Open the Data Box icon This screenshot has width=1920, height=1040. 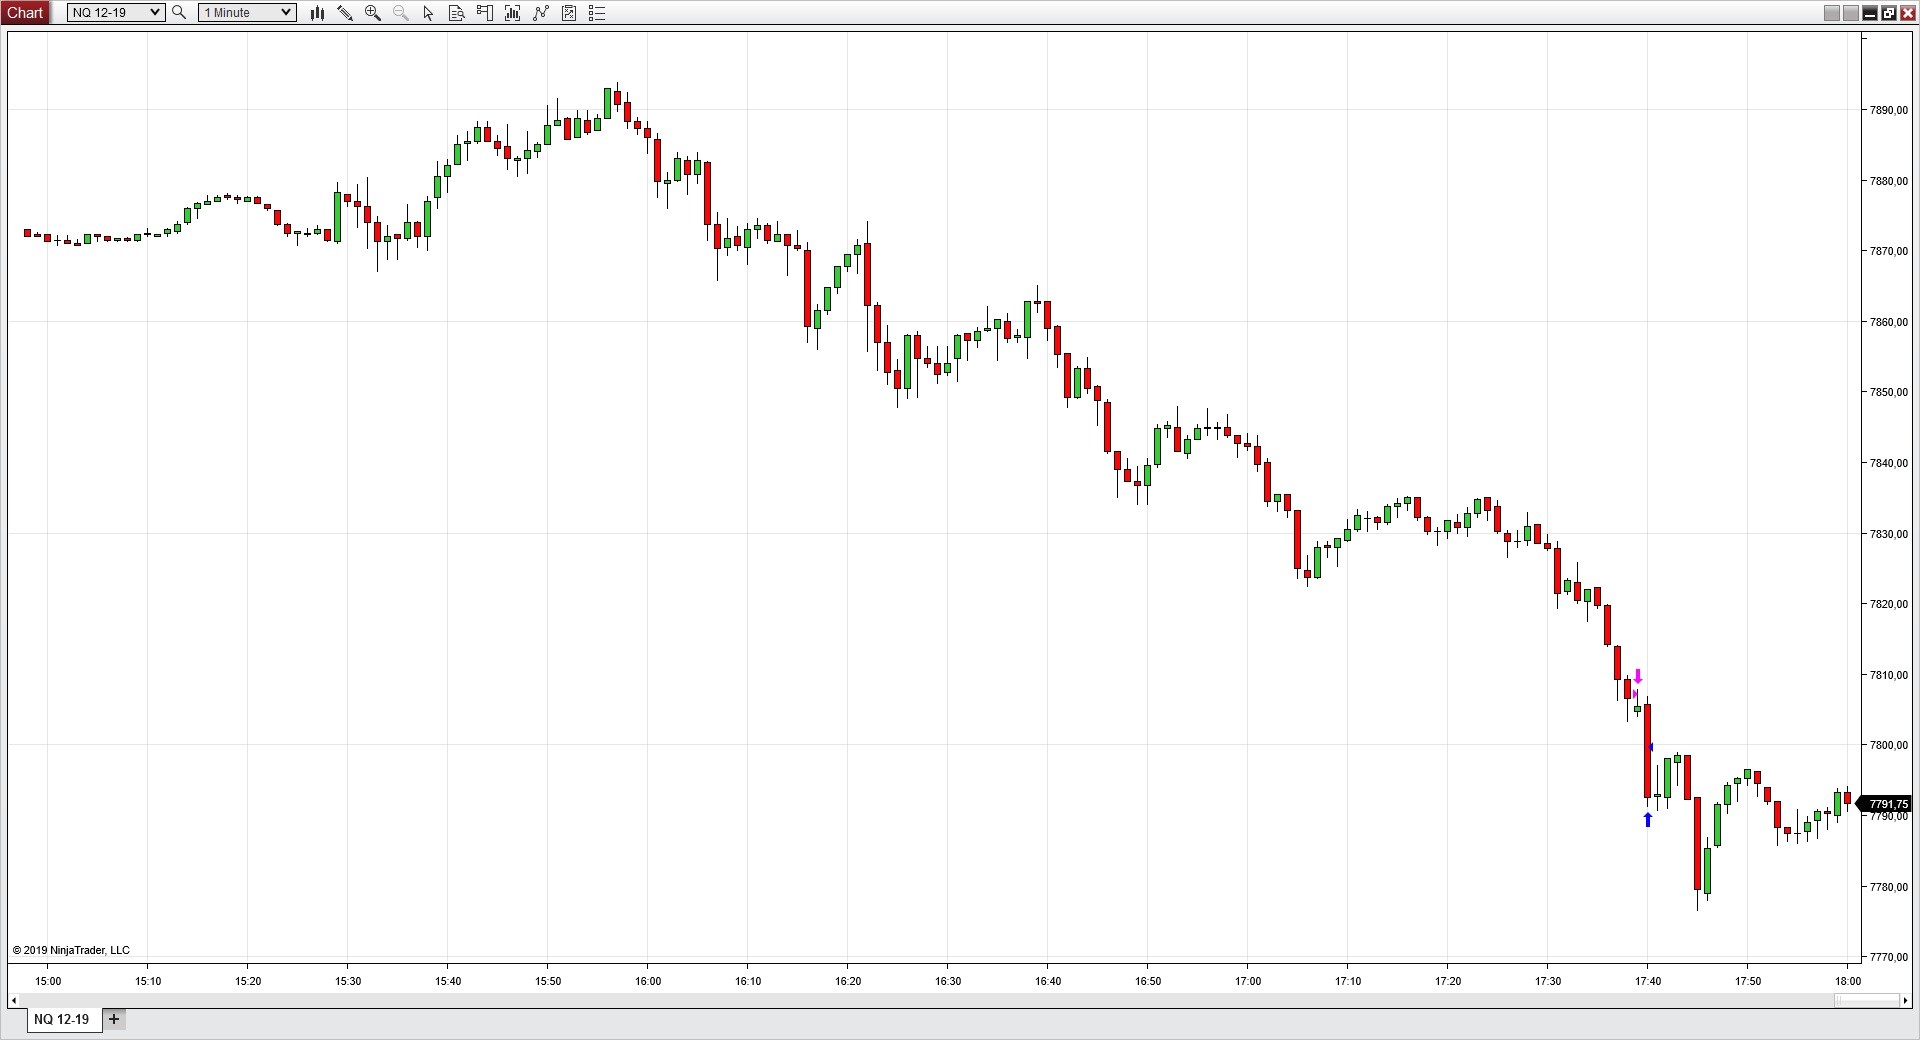[457, 13]
